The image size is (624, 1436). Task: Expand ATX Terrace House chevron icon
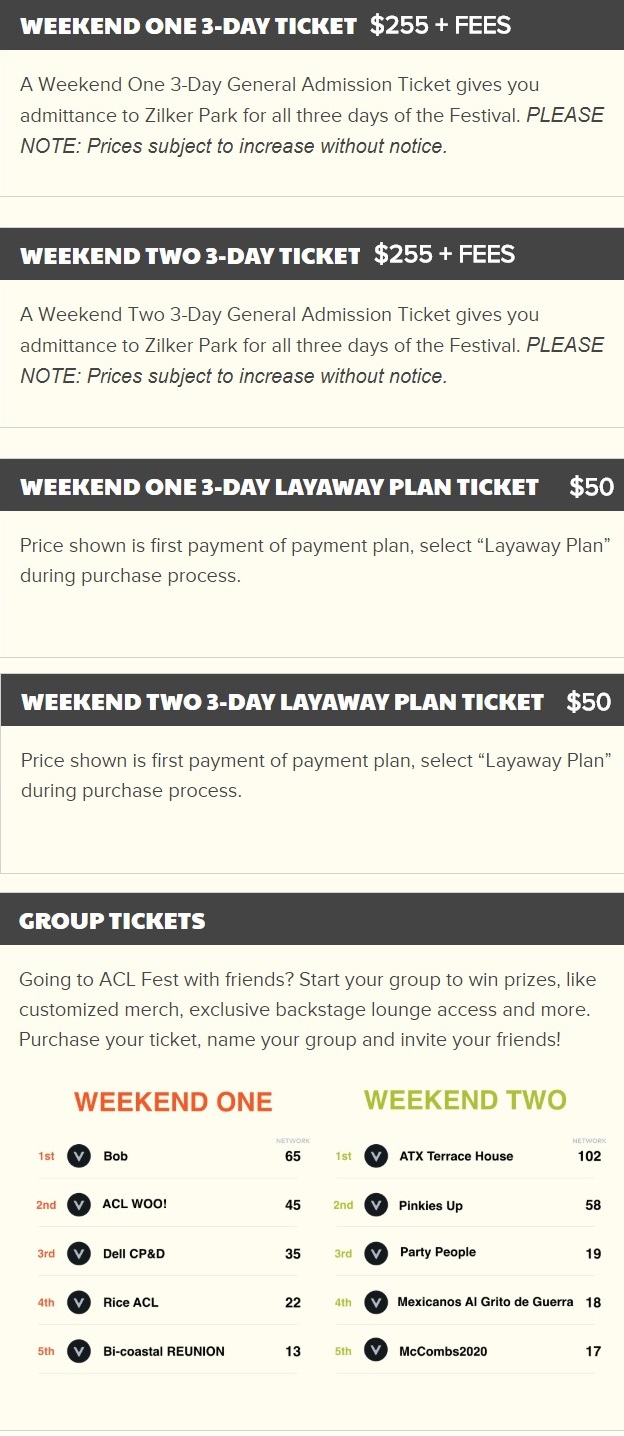point(376,1157)
